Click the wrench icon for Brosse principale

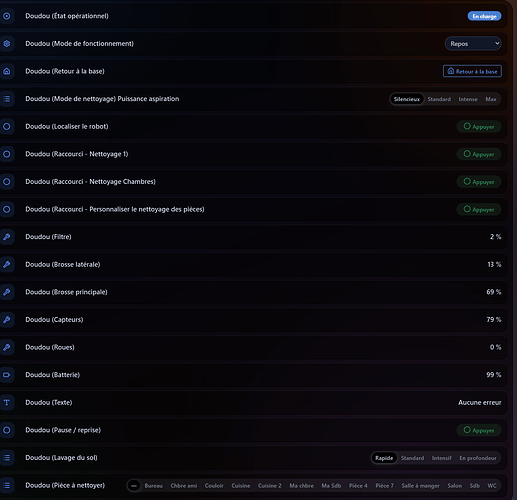tap(7, 292)
